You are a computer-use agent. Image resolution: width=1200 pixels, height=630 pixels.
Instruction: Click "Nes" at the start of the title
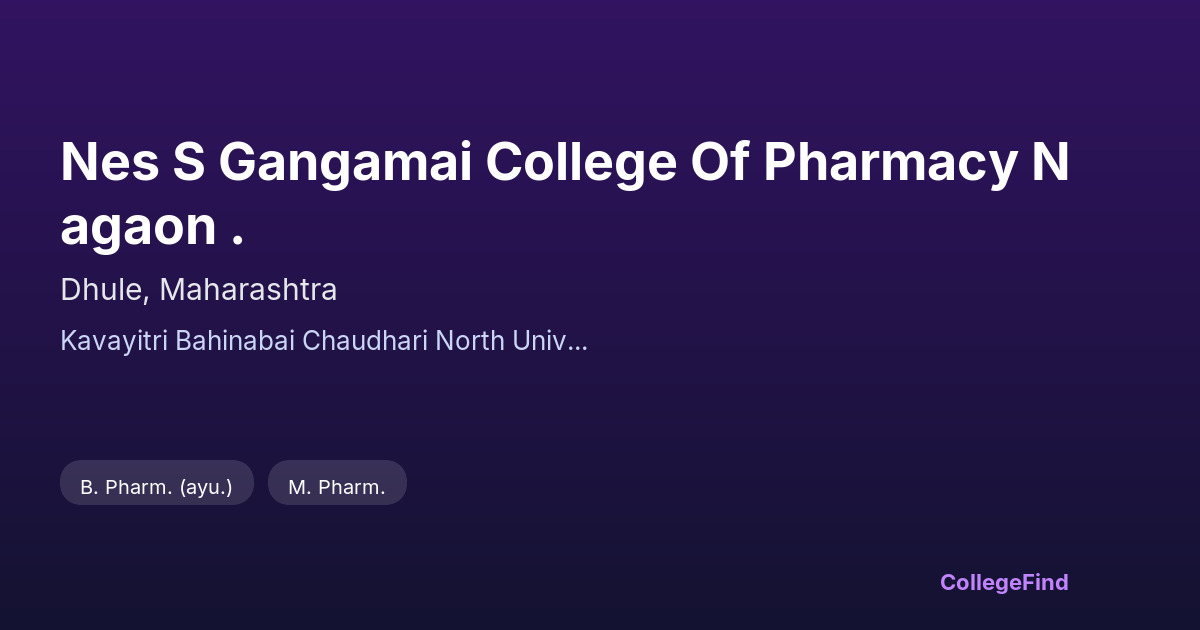pos(109,162)
